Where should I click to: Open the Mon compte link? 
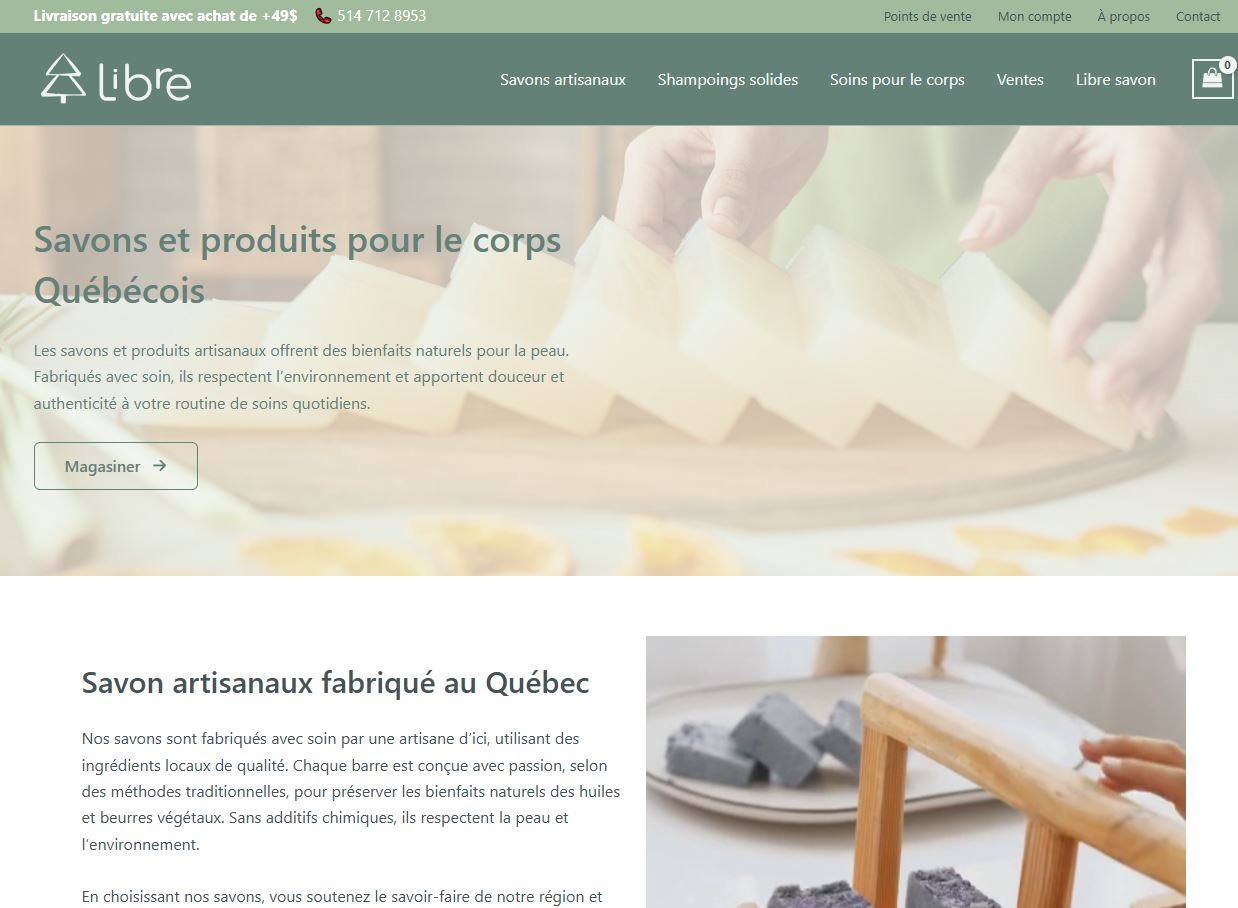1034,16
